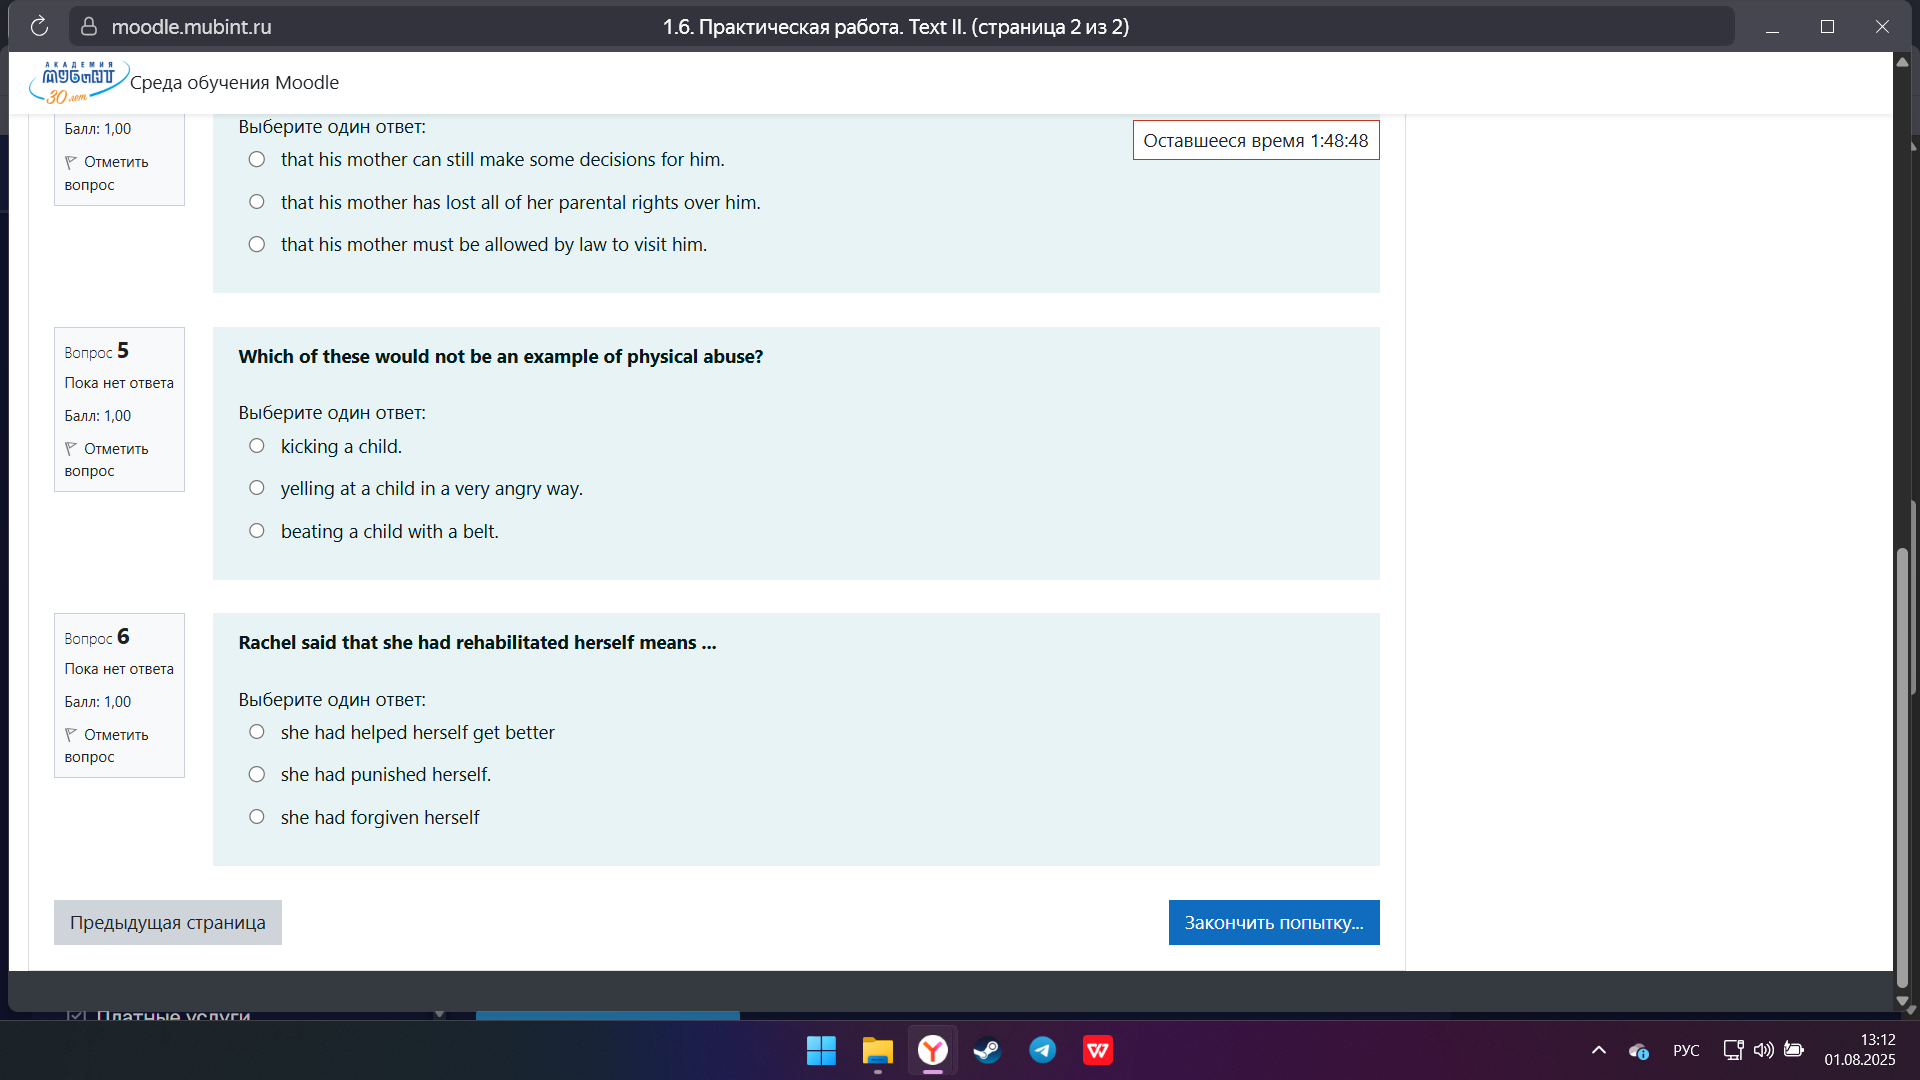Click the padlock site security icon
Viewport: 1920px width, 1080px height.
[x=89, y=27]
